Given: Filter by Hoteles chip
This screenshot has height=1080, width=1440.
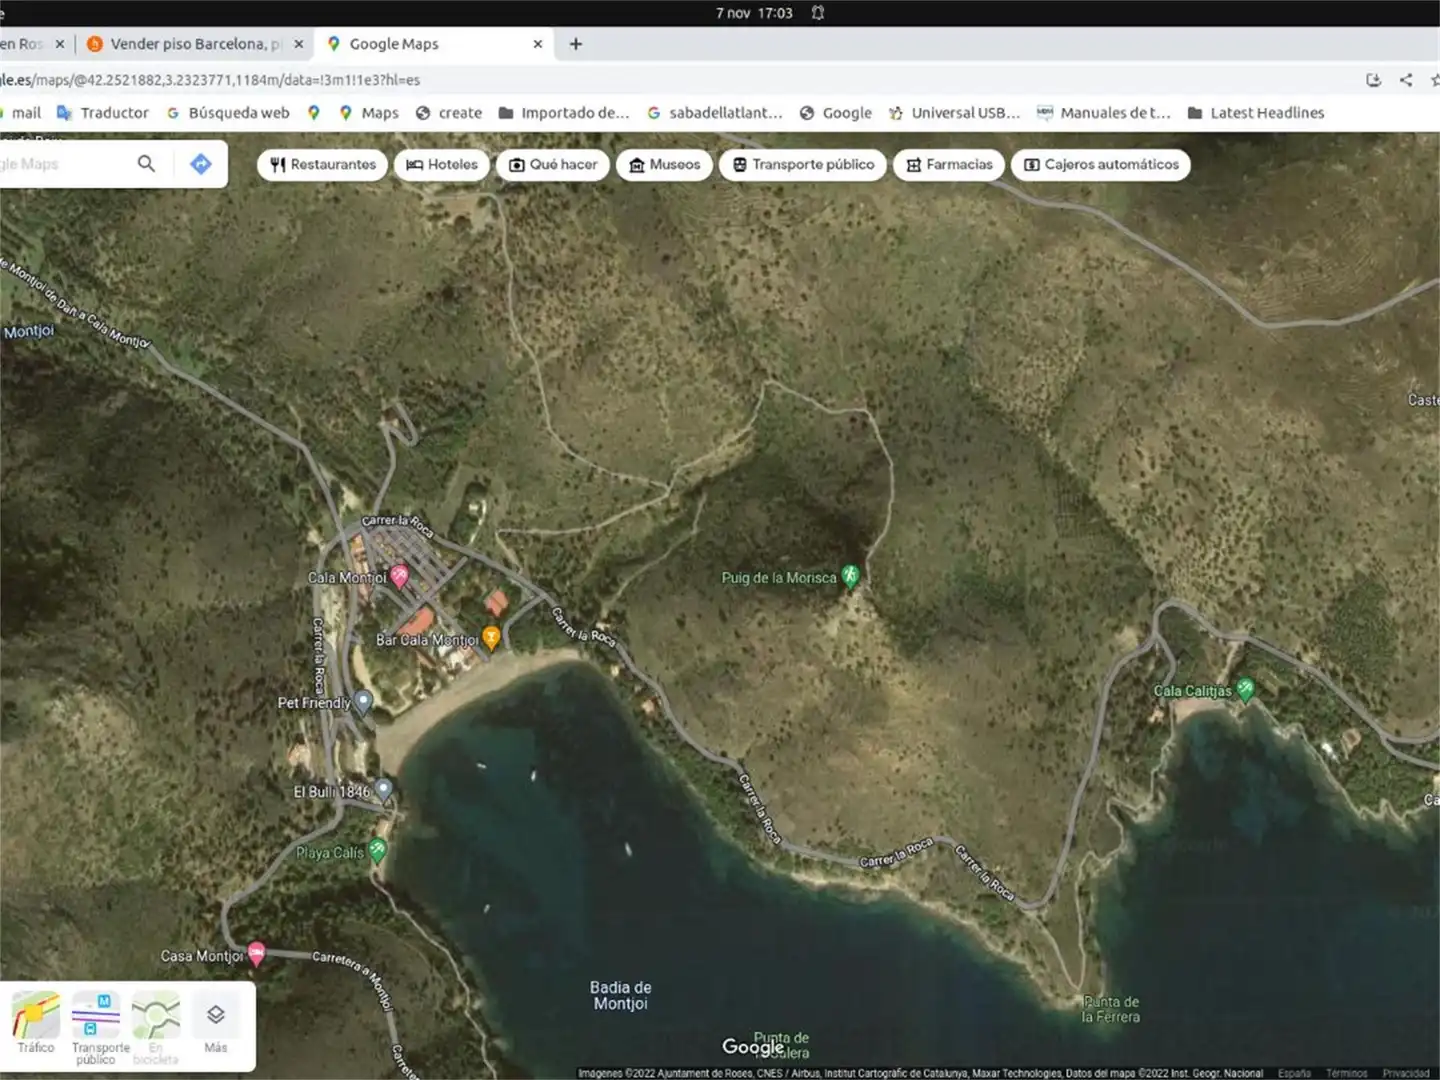Looking at the screenshot, I should click(441, 164).
